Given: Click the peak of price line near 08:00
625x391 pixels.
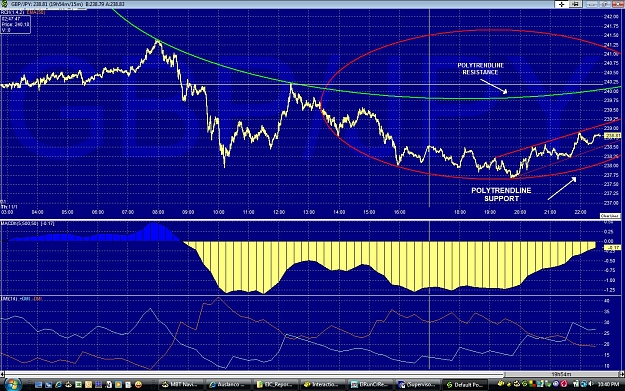Looking at the screenshot, I should click(158, 41).
